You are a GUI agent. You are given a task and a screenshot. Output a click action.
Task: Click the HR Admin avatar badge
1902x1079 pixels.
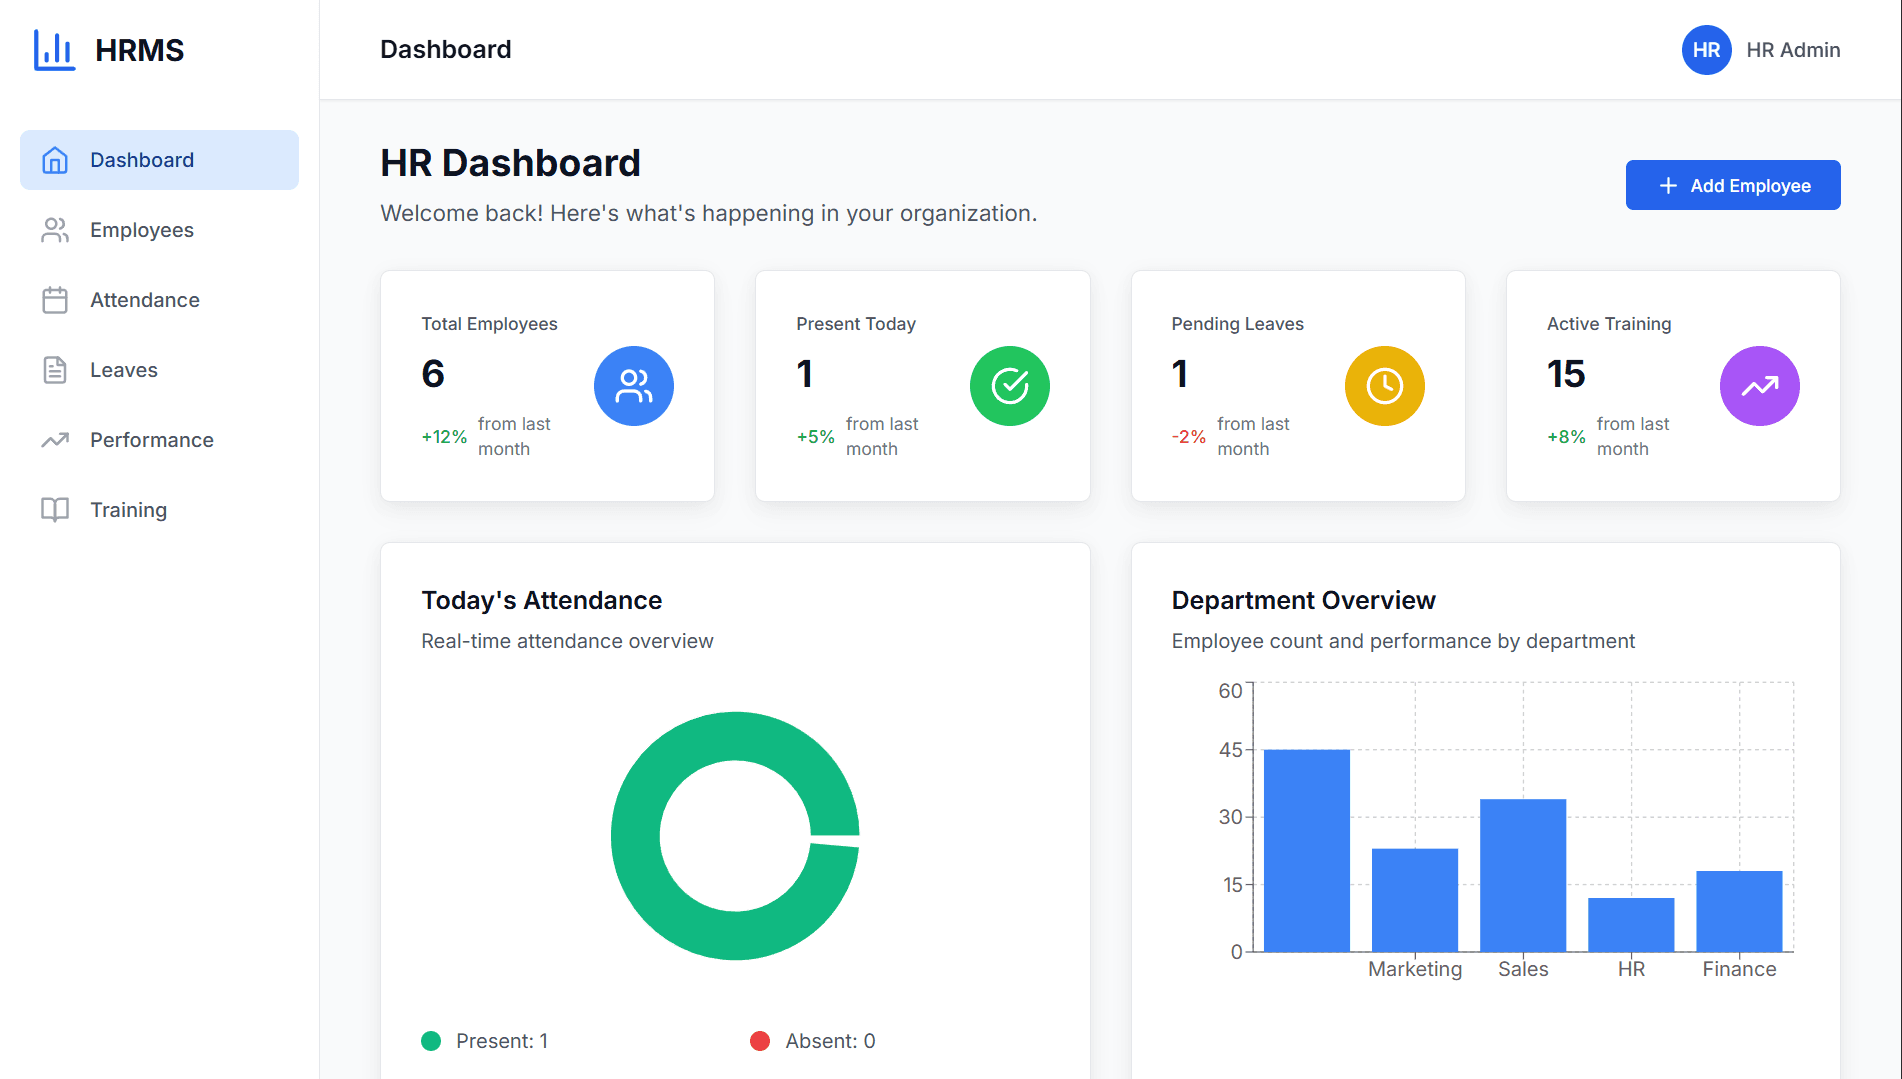[x=1706, y=49]
